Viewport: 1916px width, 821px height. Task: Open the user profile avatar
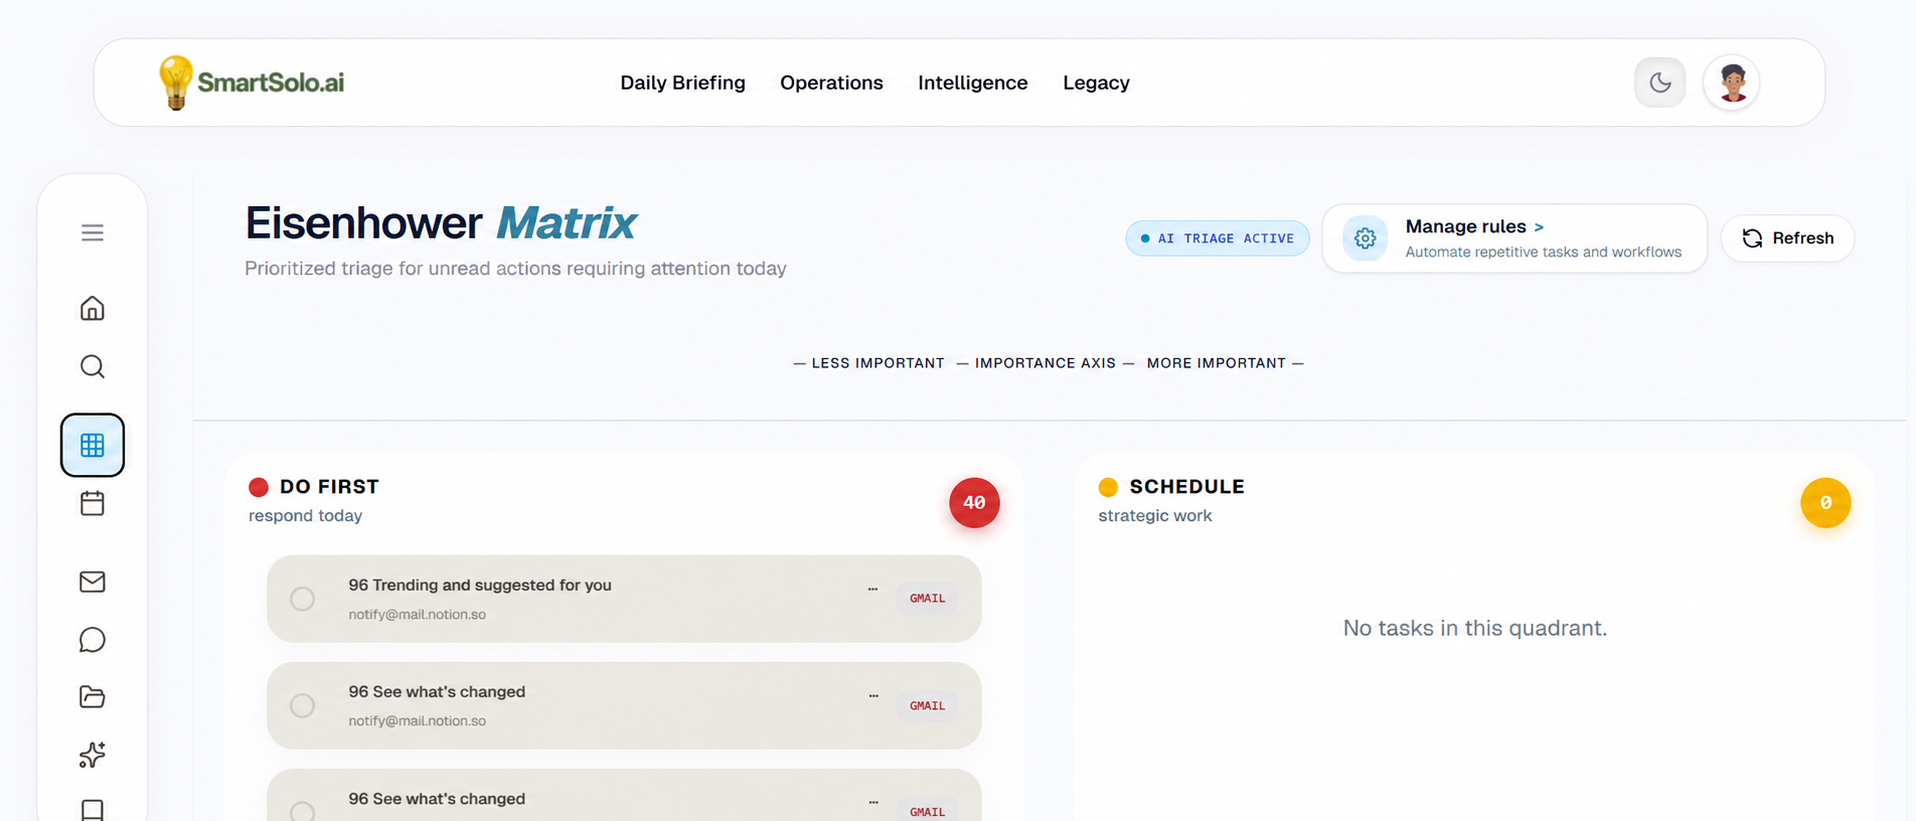(1732, 82)
